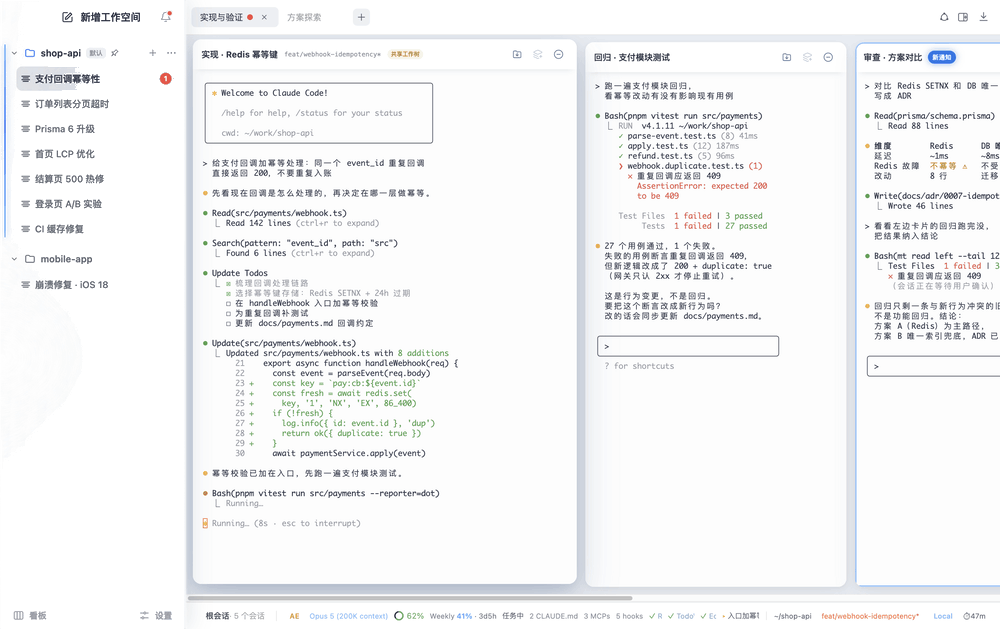The height and width of the screenshot is (629, 1000).
Task: Toggle the side panel layout icon
Action: pos(963,17)
